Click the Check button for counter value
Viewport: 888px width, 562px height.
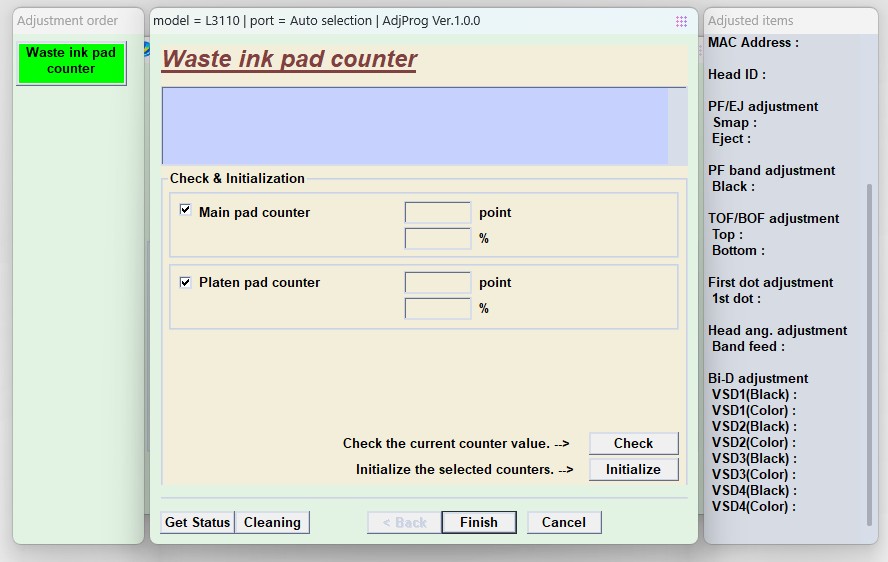pos(633,443)
